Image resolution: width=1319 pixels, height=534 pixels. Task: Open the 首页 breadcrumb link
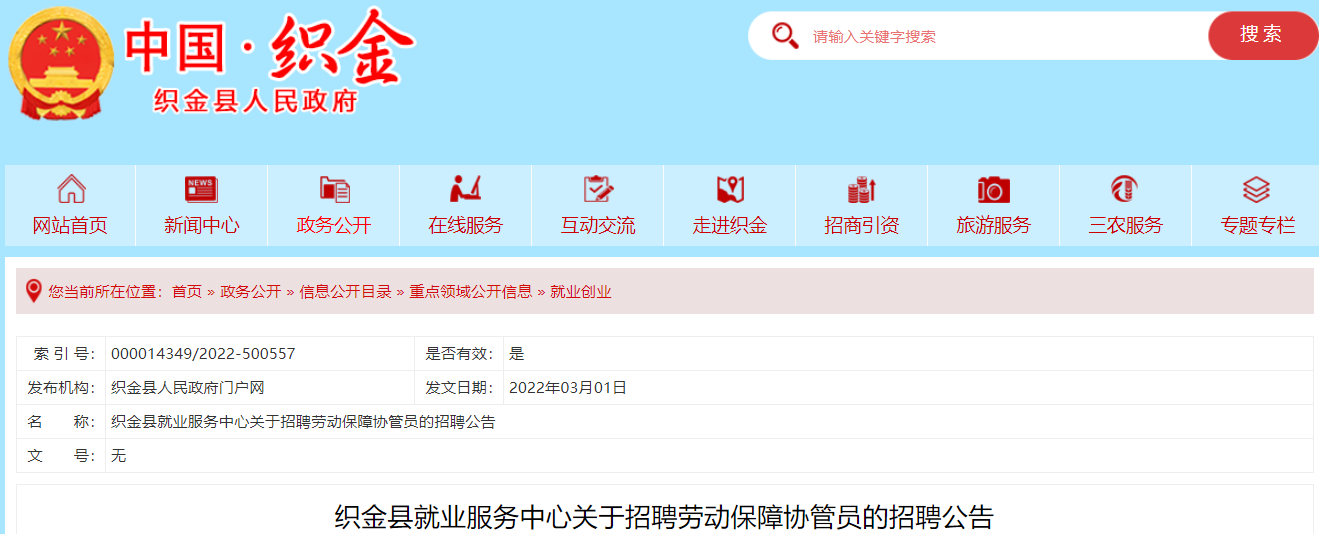187,292
